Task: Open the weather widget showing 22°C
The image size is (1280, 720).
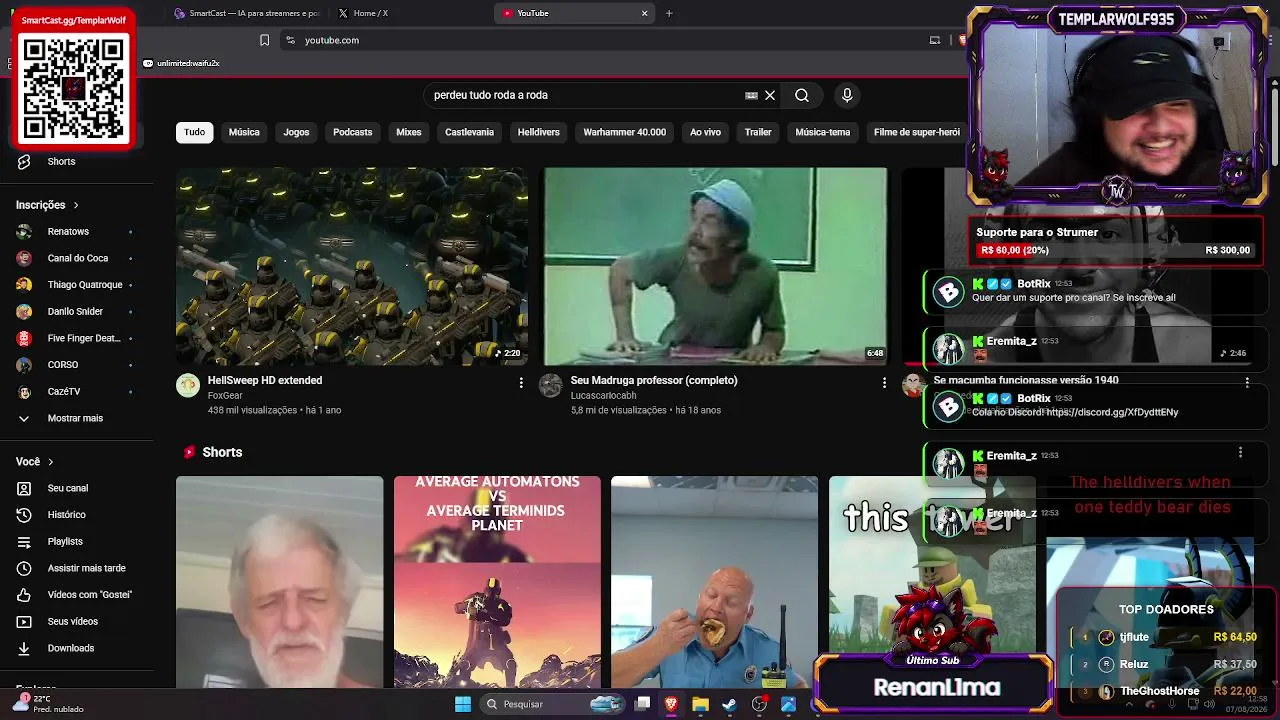Action: pyautogui.click(x=50, y=704)
